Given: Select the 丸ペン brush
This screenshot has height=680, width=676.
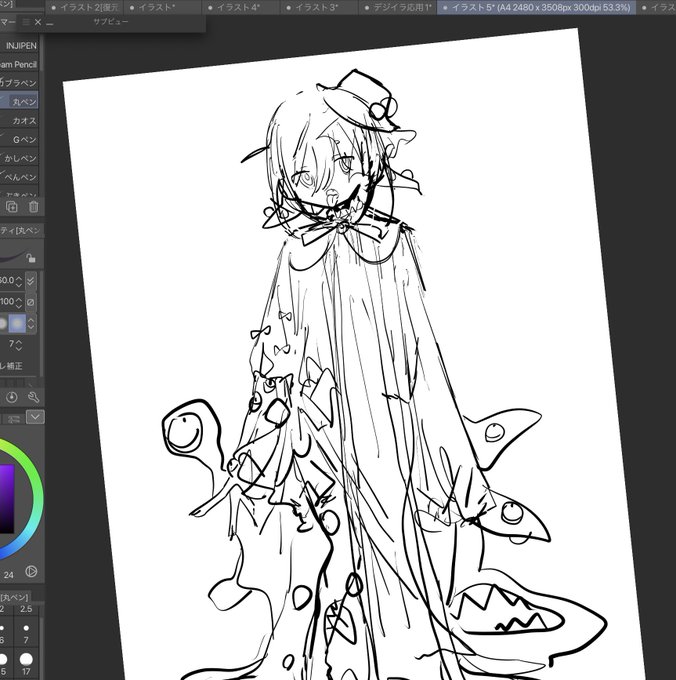Looking at the screenshot, I should click(x=19, y=101).
